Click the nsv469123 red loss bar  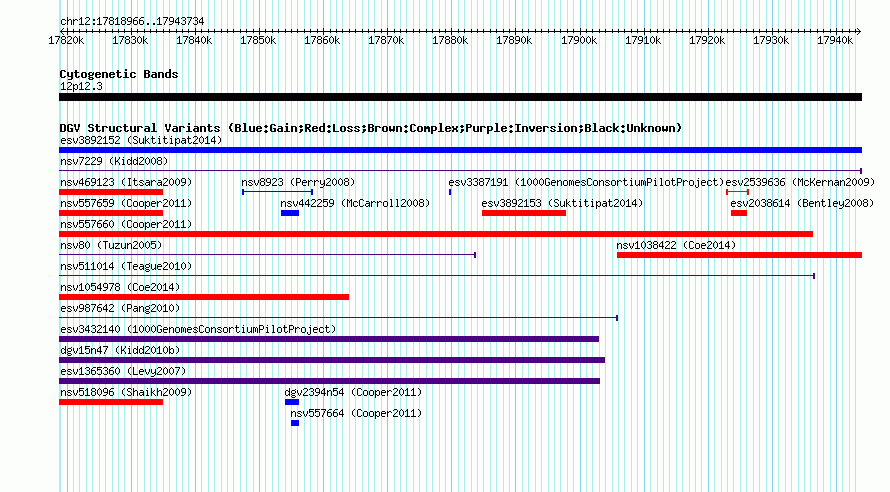click(x=111, y=192)
